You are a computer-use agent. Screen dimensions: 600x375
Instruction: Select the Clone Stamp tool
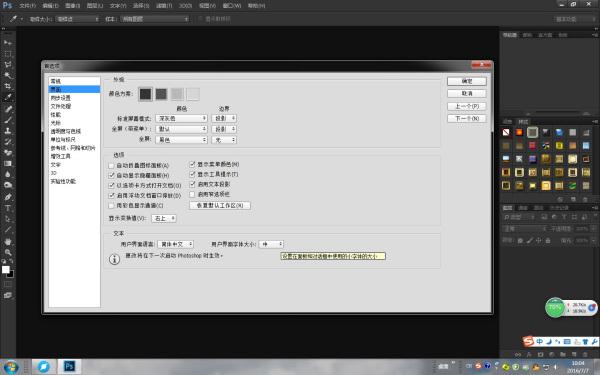pos(8,131)
